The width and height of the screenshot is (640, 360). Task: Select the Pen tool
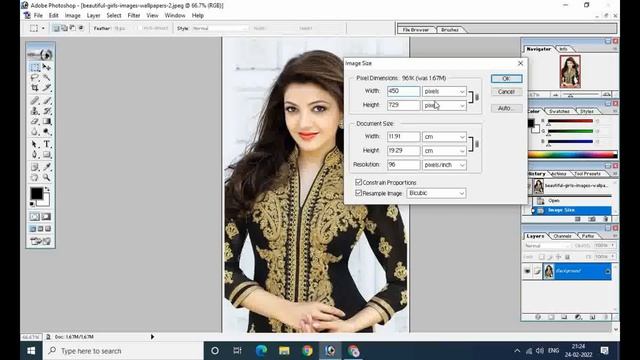35,155
